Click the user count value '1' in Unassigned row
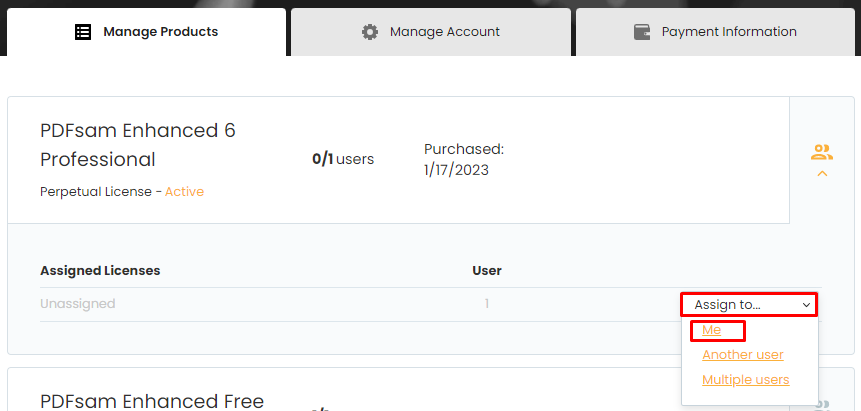This screenshot has height=411, width=861. click(x=487, y=303)
